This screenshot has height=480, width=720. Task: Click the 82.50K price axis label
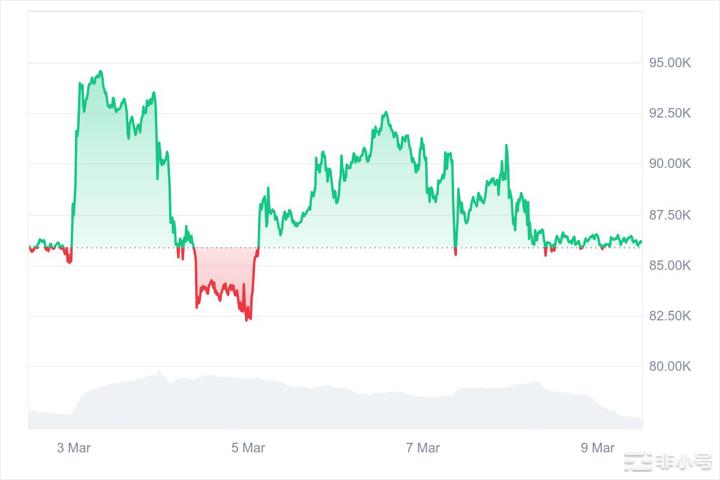pos(670,316)
